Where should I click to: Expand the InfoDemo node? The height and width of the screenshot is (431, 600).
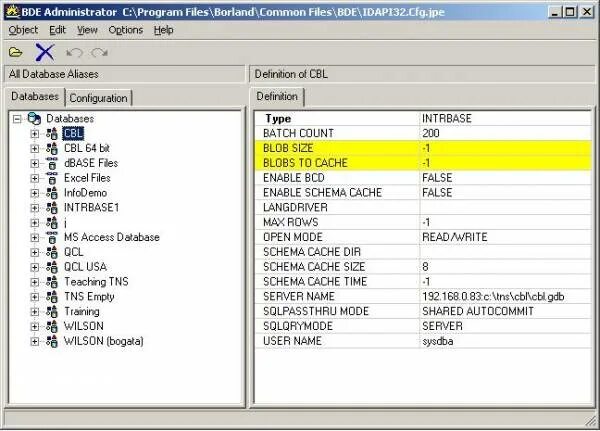(x=34, y=193)
